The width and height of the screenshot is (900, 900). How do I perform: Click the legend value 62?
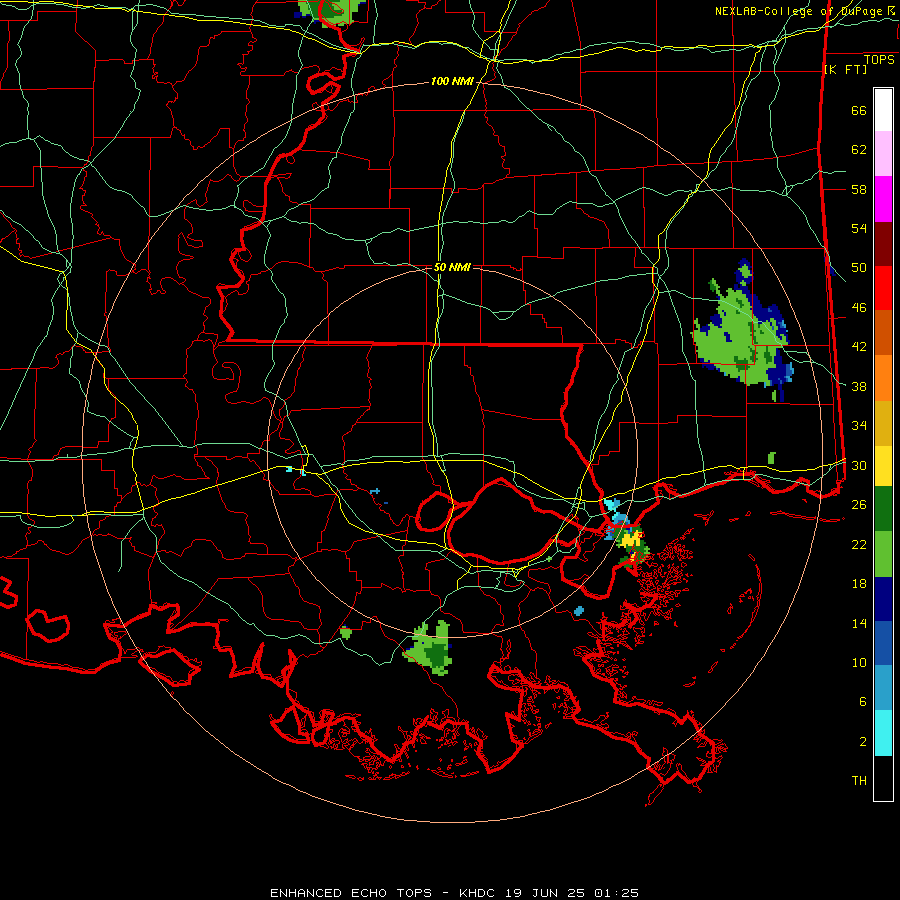pyautogui.click(x=859, y=149)
